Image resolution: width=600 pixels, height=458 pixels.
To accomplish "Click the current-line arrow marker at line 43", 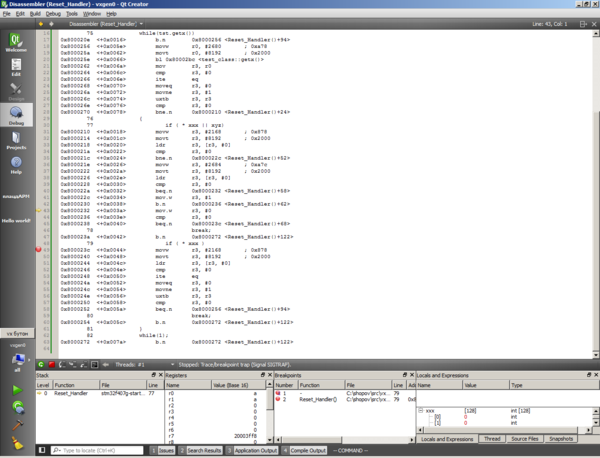I will (x=38, y=210).
